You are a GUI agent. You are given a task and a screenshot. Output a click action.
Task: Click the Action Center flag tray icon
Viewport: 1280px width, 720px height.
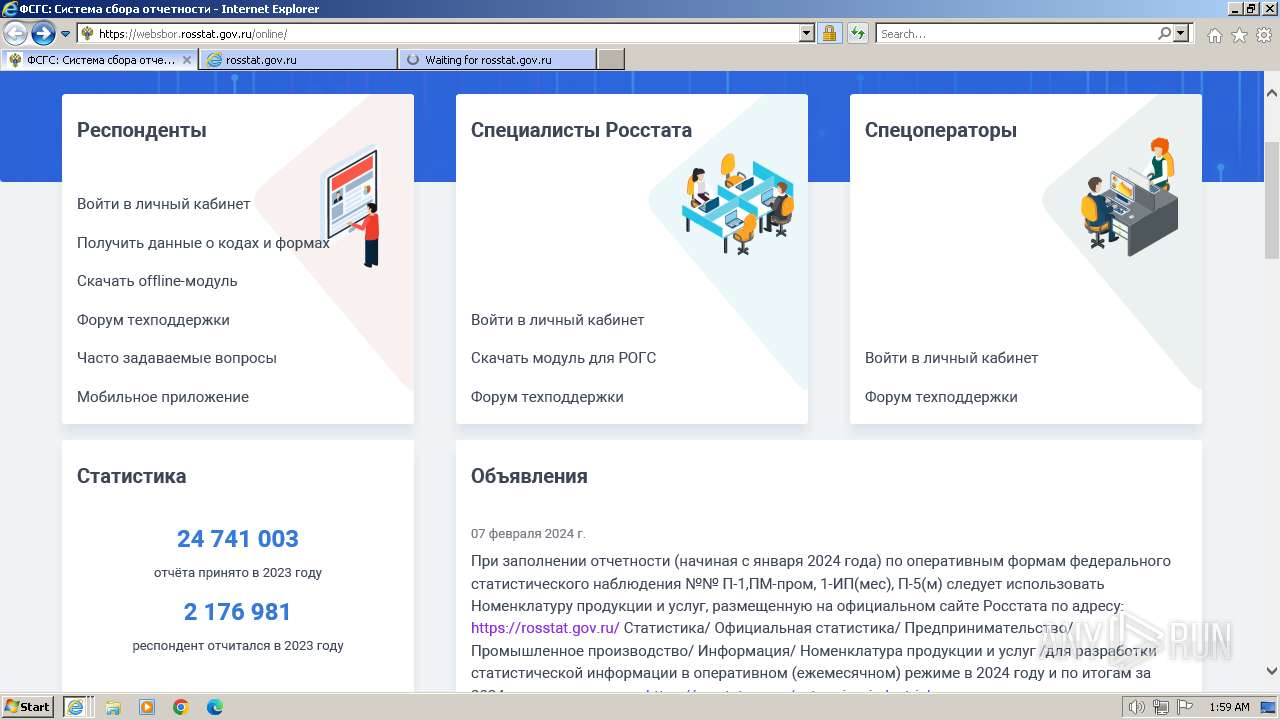[1185, 707]
